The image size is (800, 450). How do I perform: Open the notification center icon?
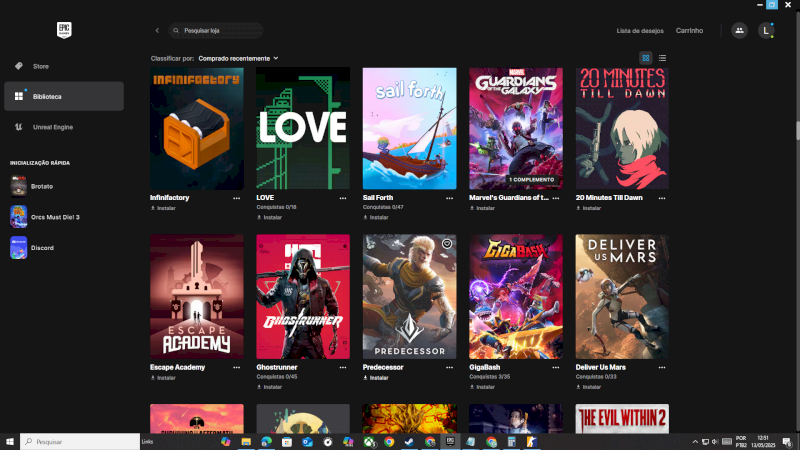pos(787,442)
